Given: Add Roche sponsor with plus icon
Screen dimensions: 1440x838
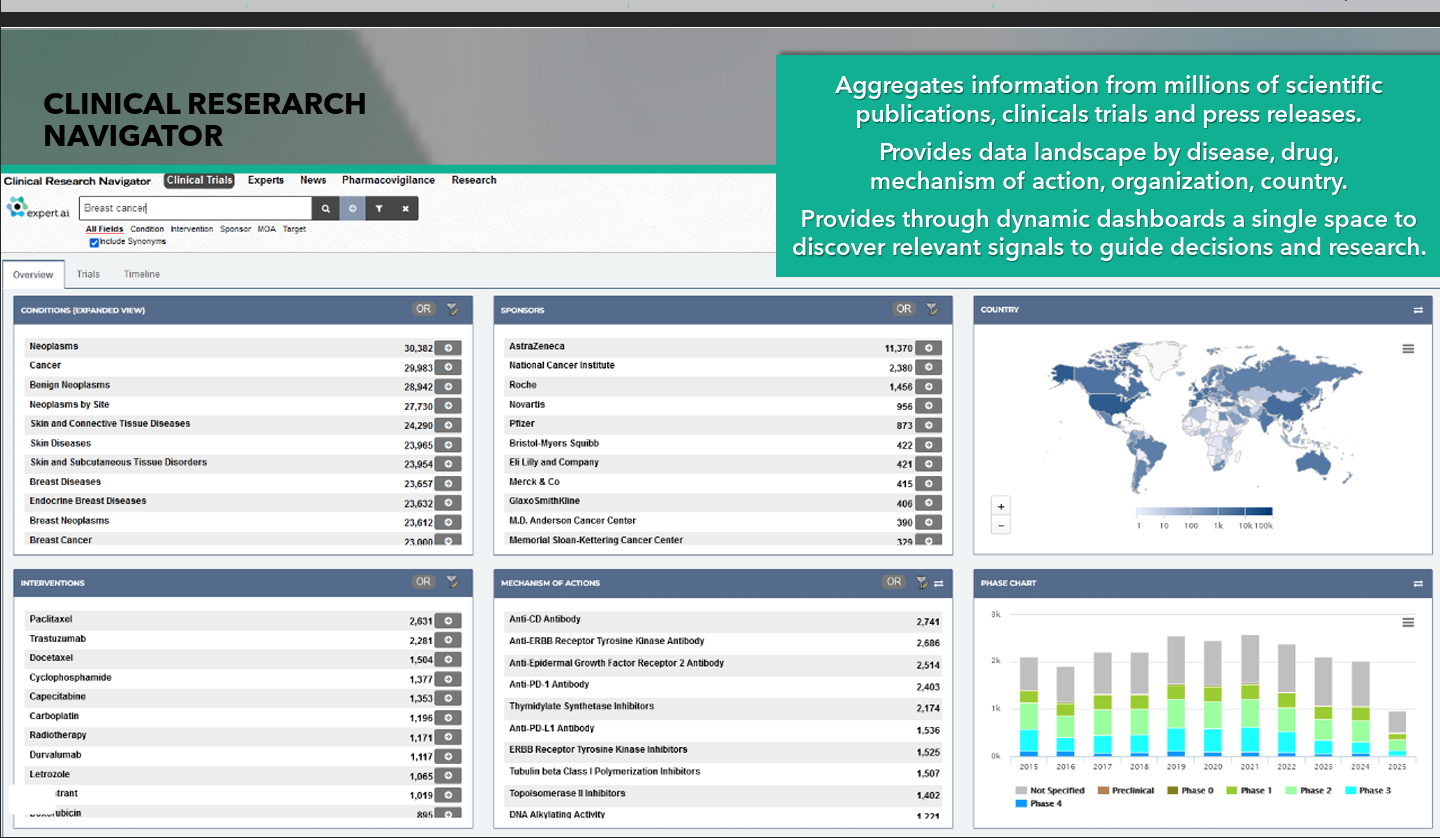Looking at the screenshot, I should click(x=929, y=386).
